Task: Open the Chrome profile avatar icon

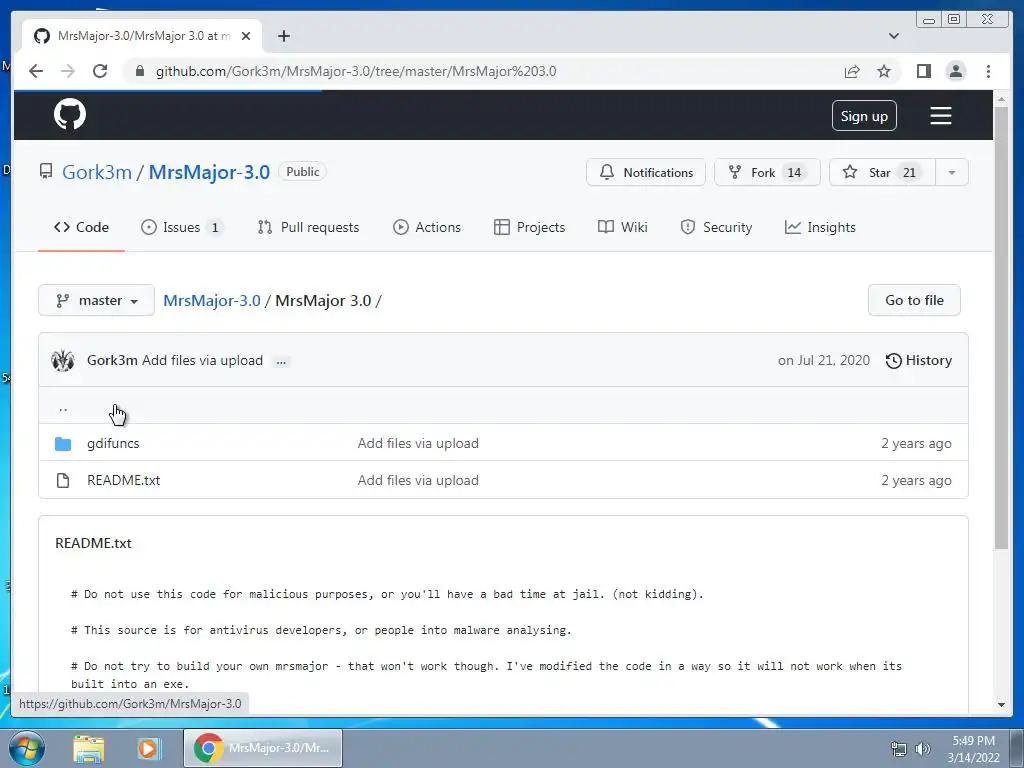Action: tap(955, 71)
